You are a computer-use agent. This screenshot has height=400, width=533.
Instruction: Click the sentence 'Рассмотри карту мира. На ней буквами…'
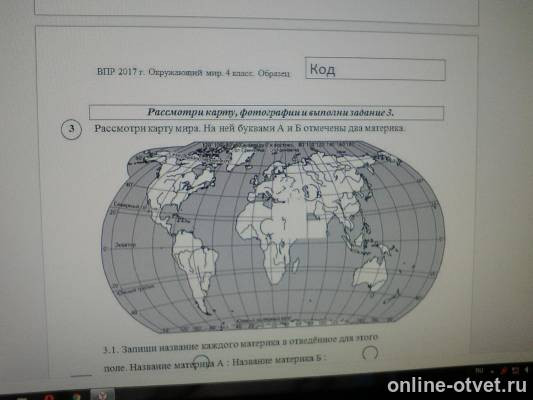tap(250, 129)
